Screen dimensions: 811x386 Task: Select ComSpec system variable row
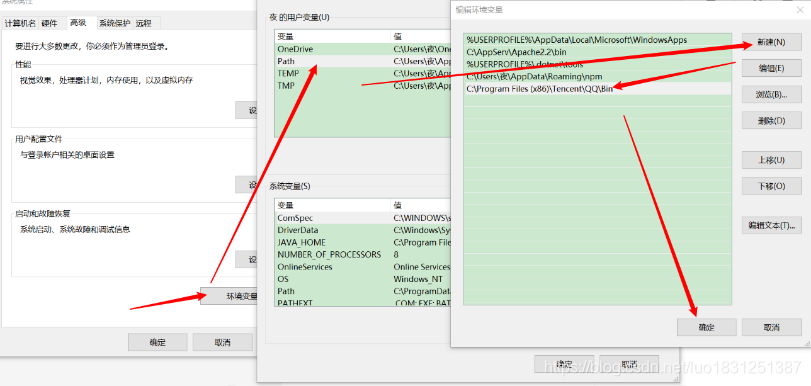tap(364, 218)
